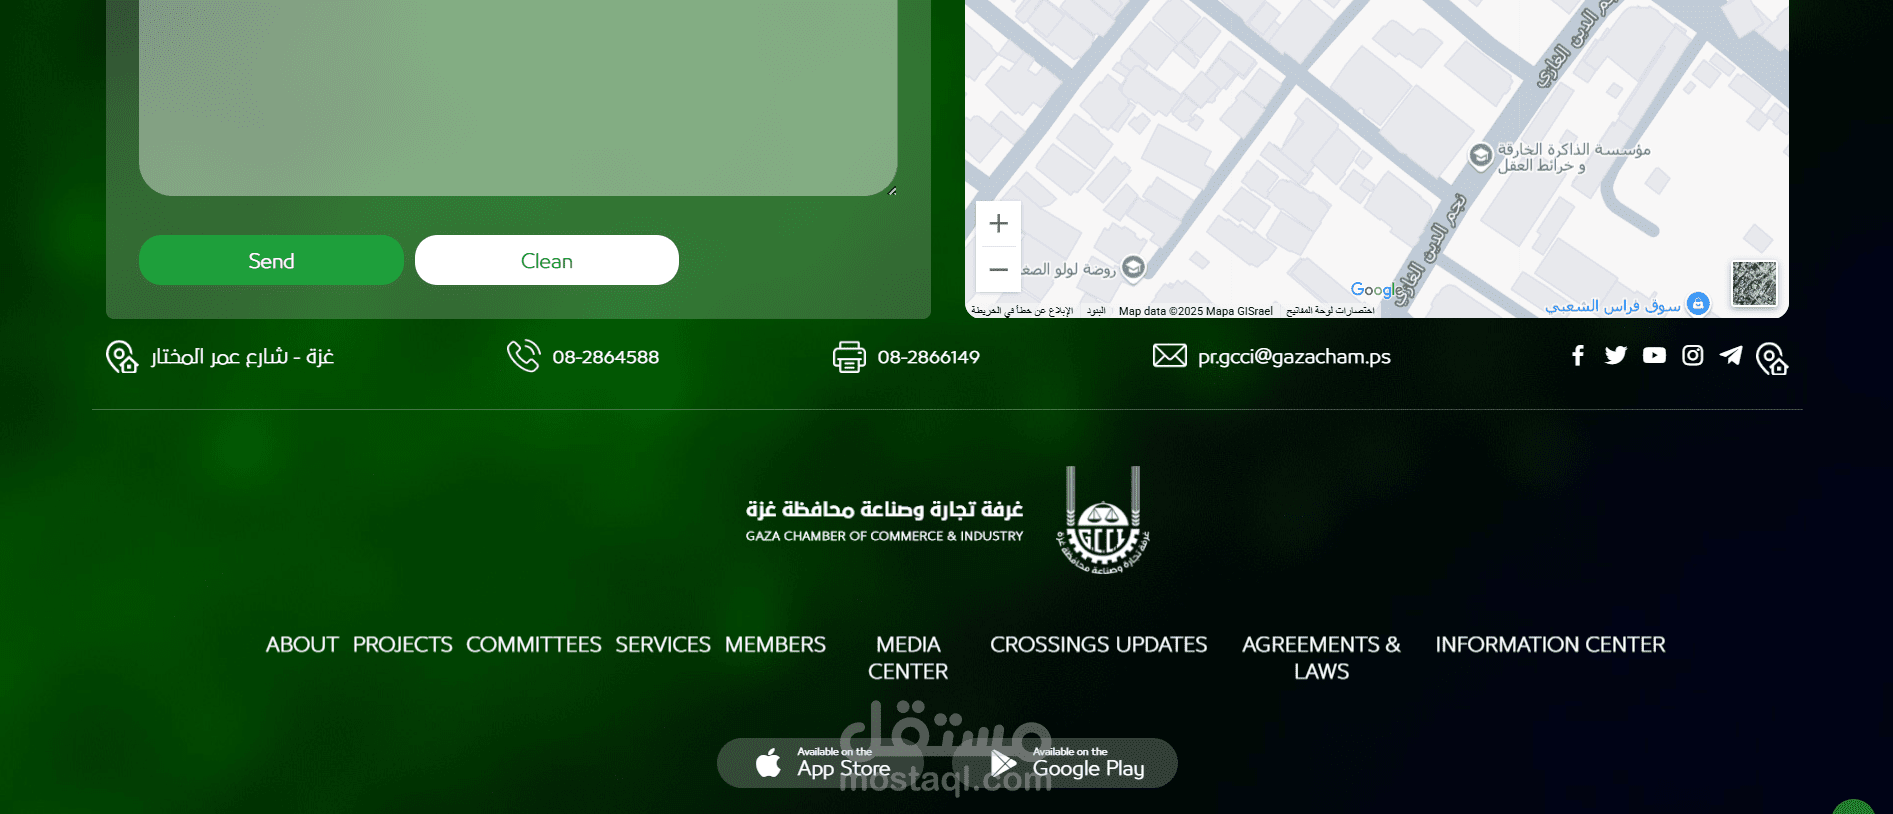Image resolution: width=1893 pixels, height=814 pixels.
Task: Click the Apple logo icon
Action: coord(768,763)
